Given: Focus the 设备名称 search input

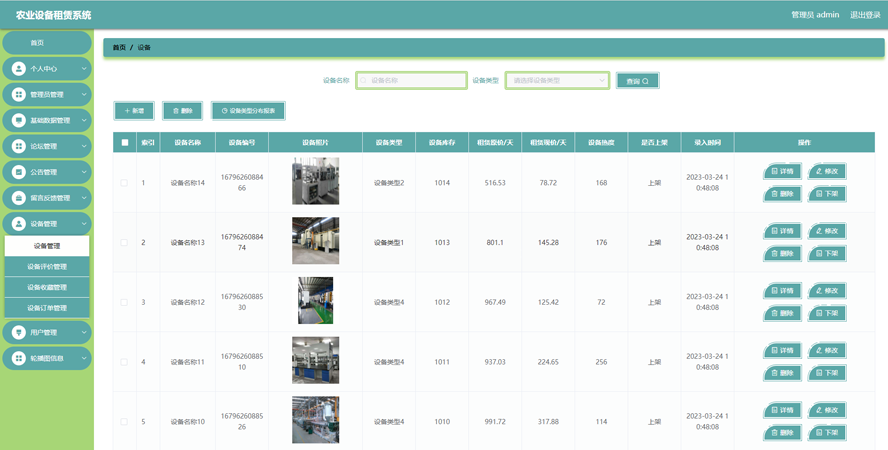Looking at the screenshot, I should pyautogui.click(x=412, y=80).
